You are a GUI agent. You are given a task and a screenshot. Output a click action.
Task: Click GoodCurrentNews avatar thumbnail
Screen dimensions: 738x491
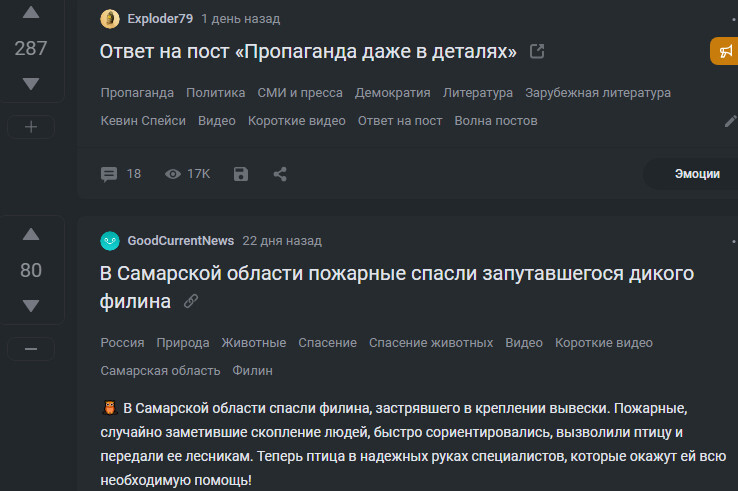[x=110, y=241]
